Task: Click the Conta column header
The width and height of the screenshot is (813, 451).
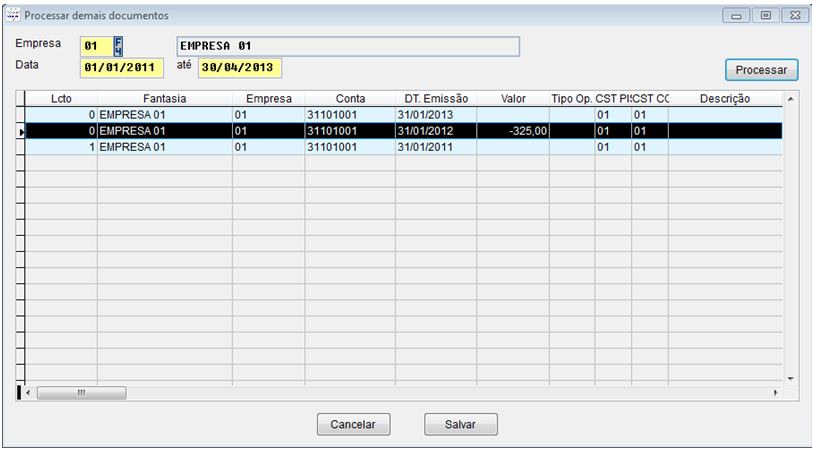Action: pos(350,98)
